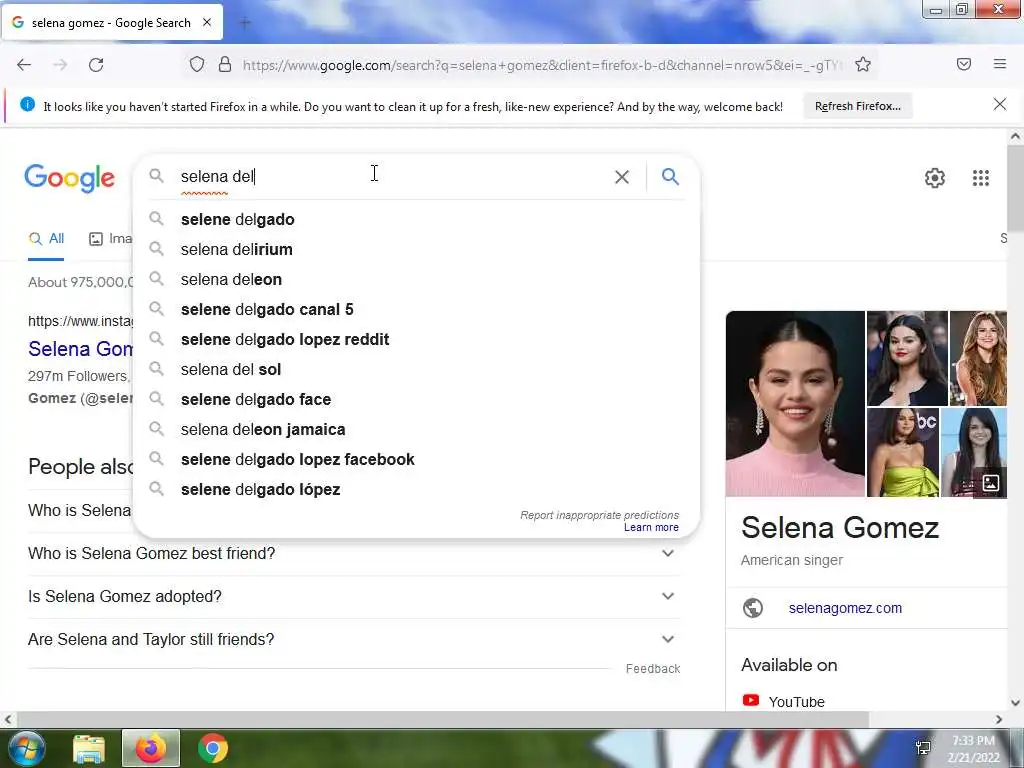This screenshot has height=768, width=1024.
Task: Reload the page with the refresh icon
Action: click(96, 65)
